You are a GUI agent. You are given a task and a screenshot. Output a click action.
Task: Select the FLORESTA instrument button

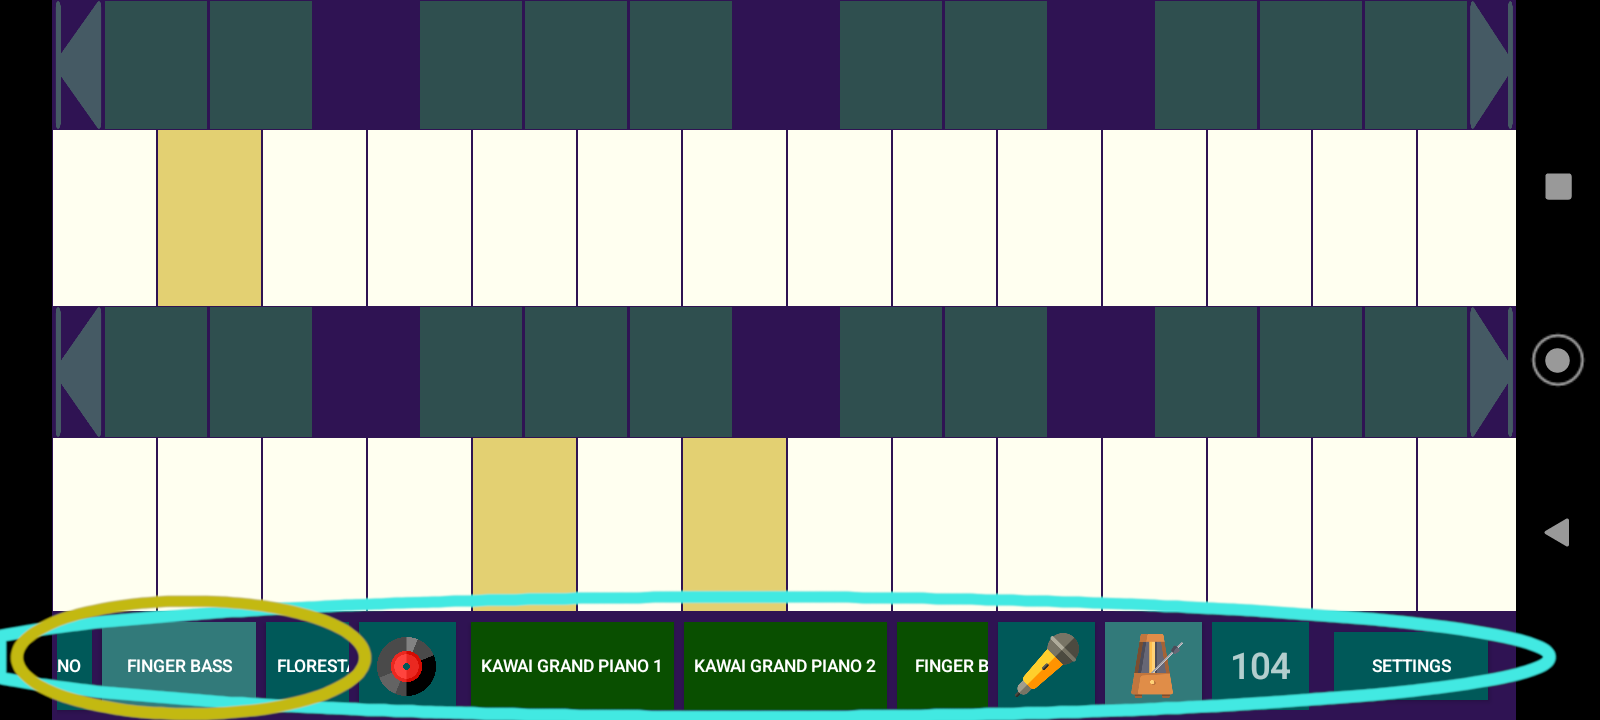(x=307, y=665)
